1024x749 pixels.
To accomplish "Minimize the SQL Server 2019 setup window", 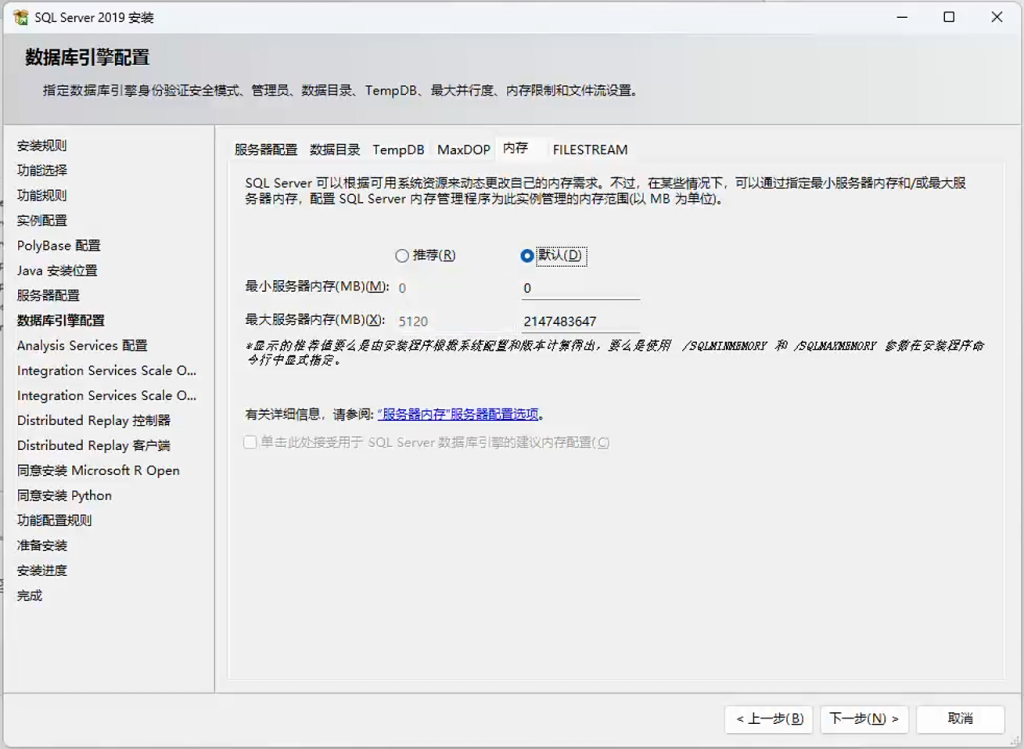I will pos(903,17).
